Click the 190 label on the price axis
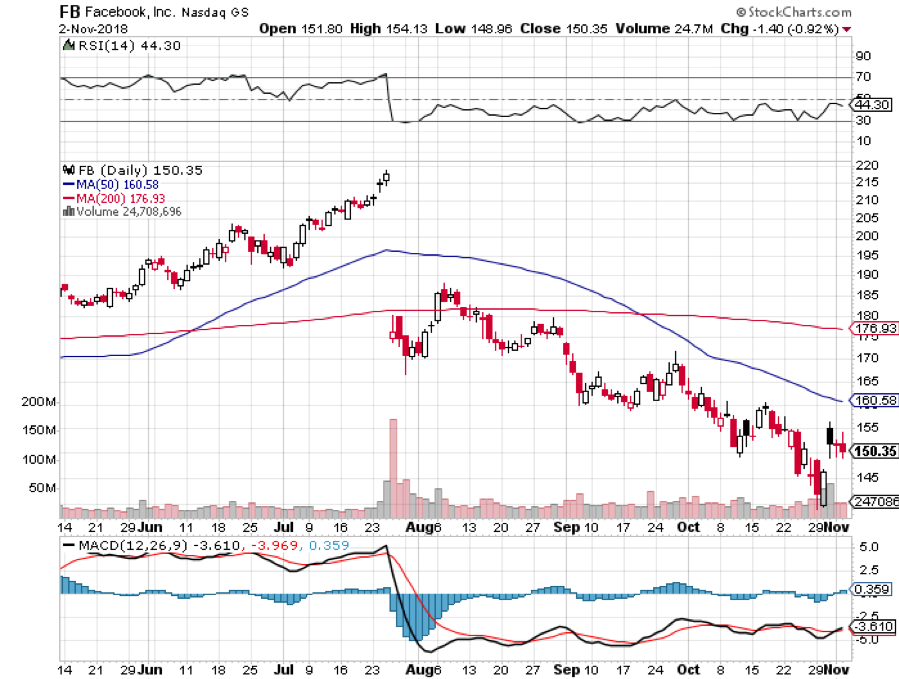This screenshot has width=899, height=679. click(867, 274)
